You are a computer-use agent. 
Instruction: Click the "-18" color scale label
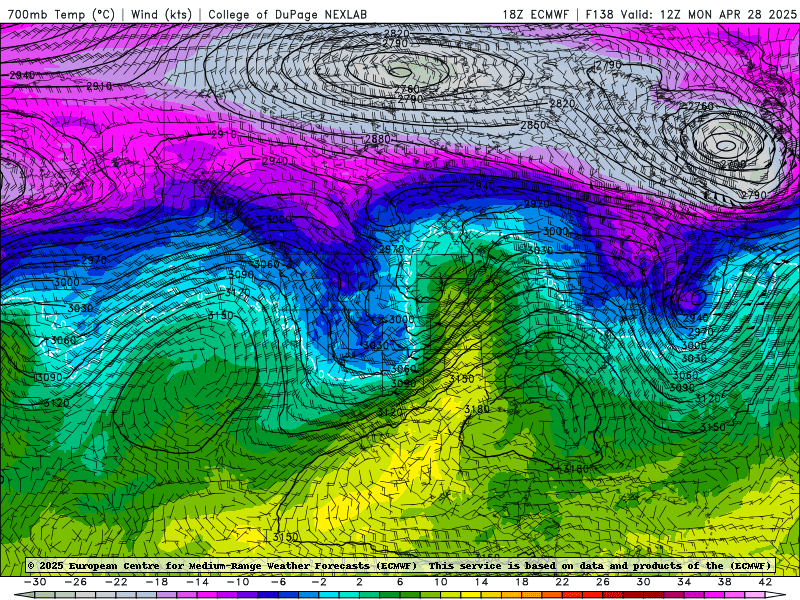[x=157, y=582]
